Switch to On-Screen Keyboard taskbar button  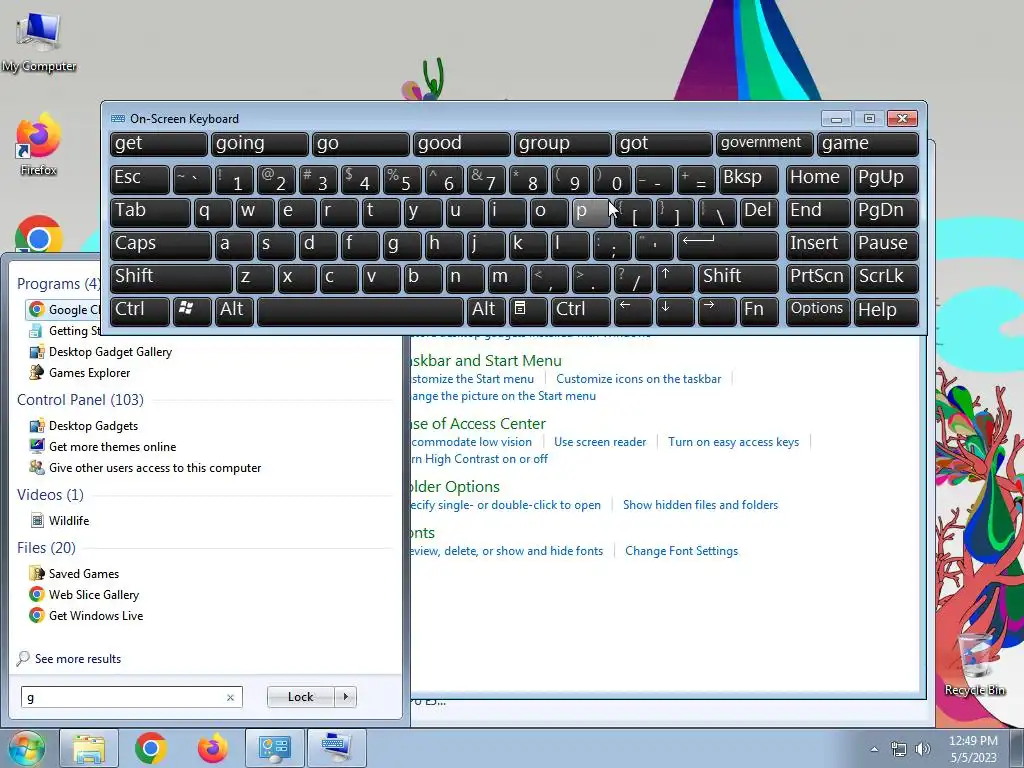(336, 748)
